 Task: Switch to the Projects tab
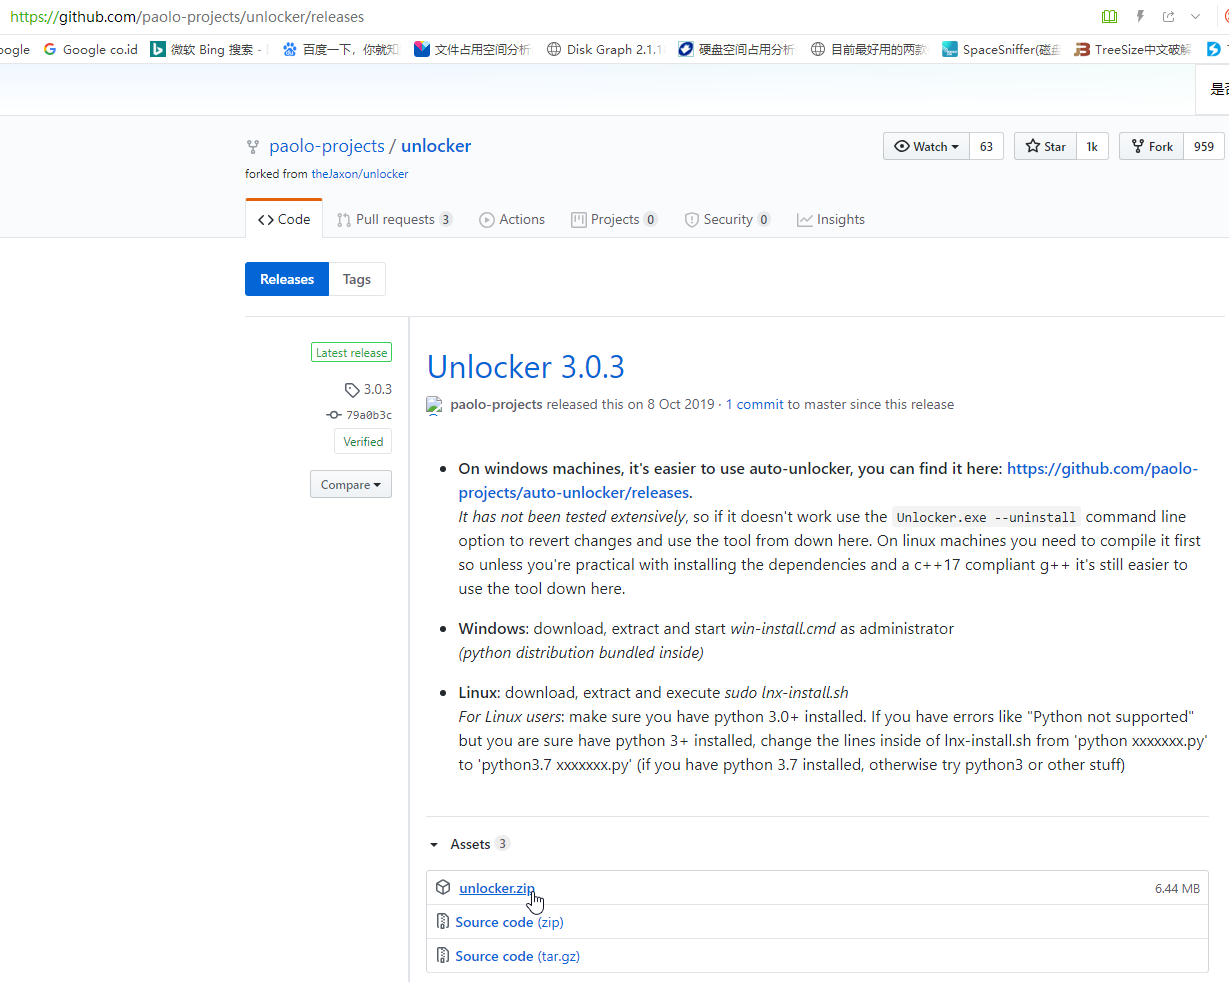pos(614,219)
